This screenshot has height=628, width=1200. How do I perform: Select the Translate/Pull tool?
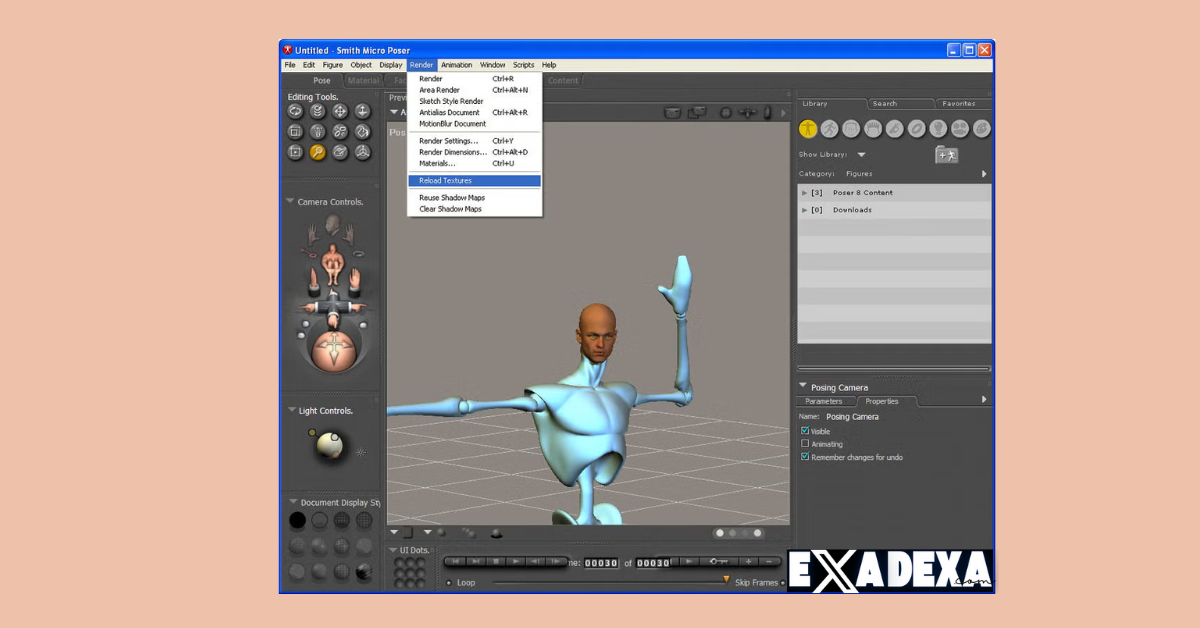(x=340, y=111)
